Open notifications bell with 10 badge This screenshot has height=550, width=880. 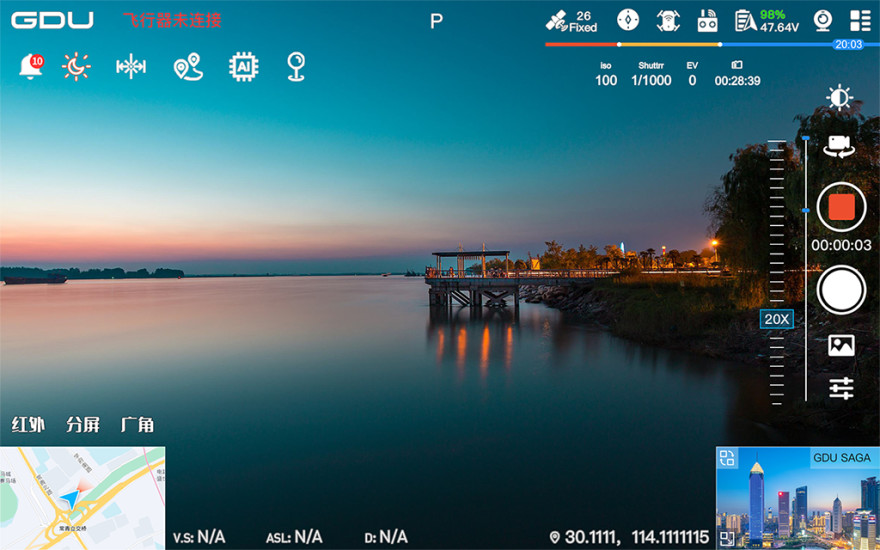point(31,67)
